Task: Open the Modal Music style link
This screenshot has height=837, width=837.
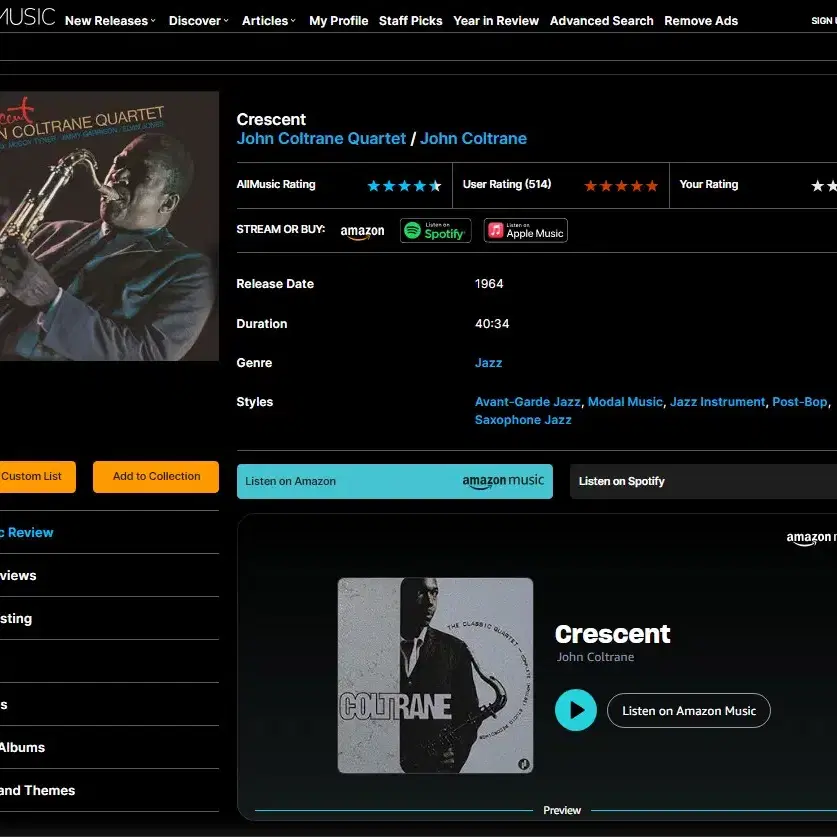Action: point(625,402)
